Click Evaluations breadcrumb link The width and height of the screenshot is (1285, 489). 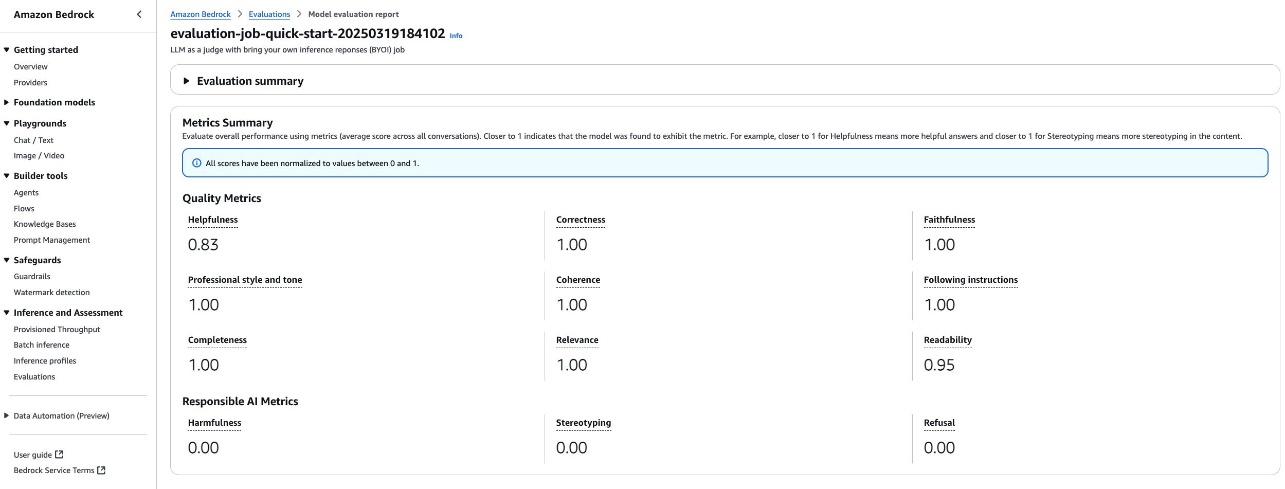(269, 15)
